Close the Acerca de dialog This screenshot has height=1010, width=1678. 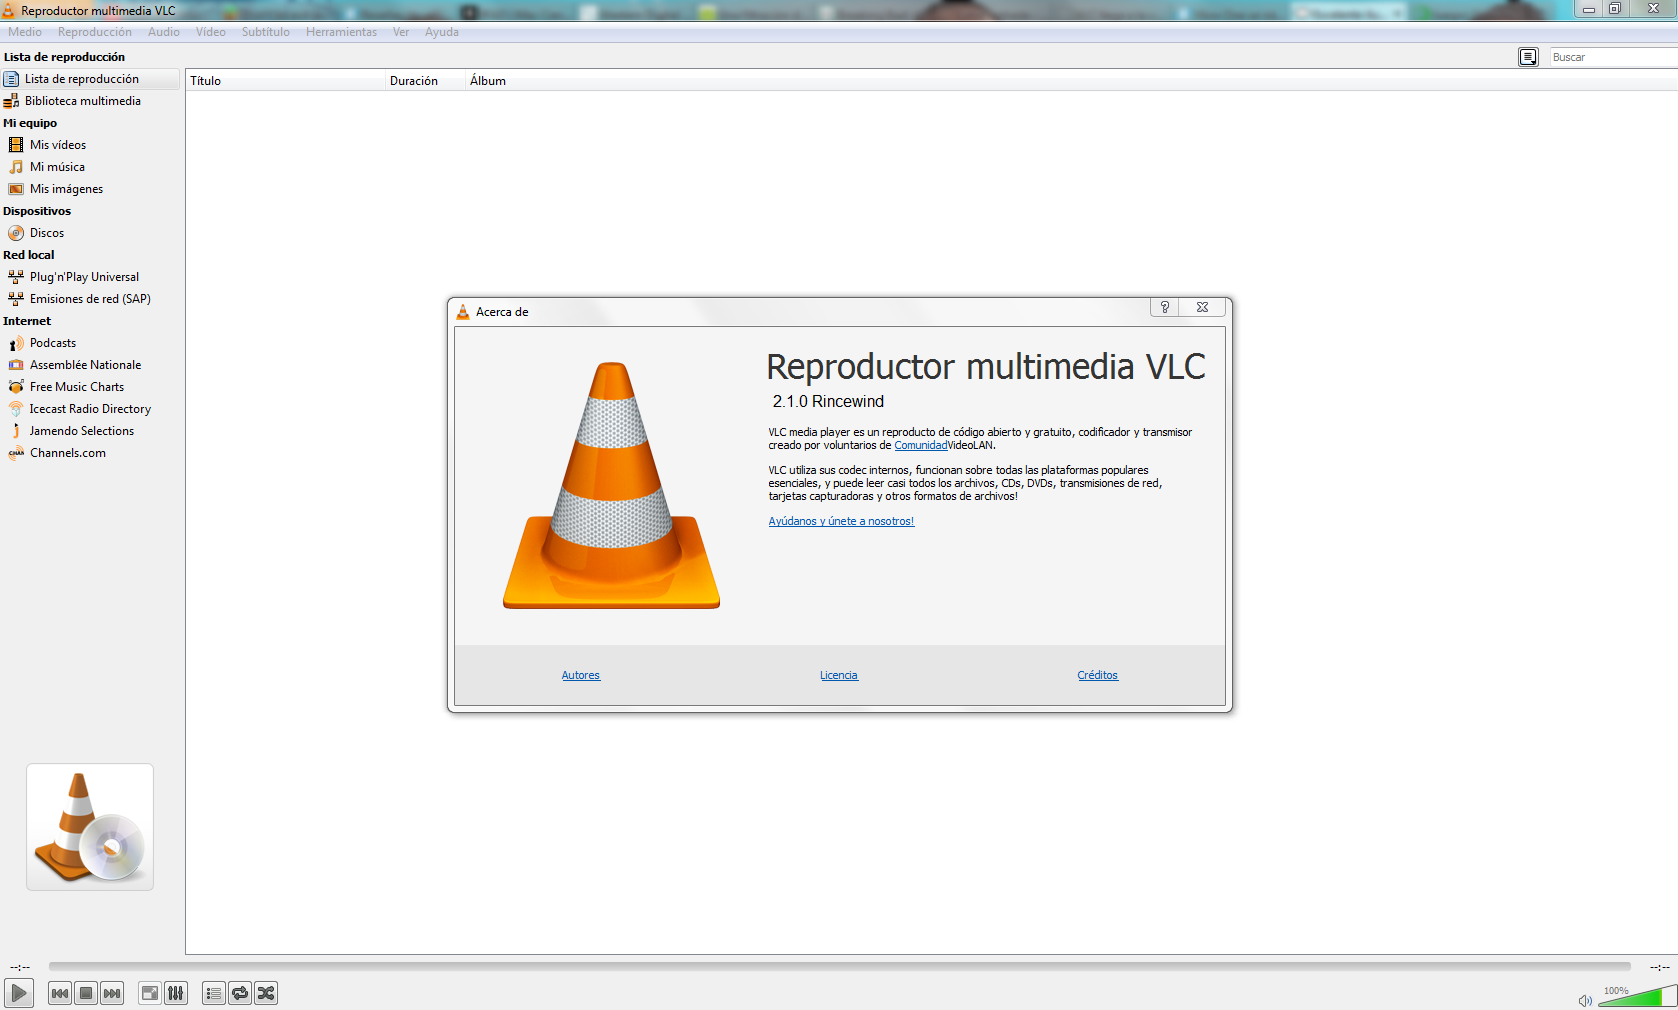tap(1203, 307)
